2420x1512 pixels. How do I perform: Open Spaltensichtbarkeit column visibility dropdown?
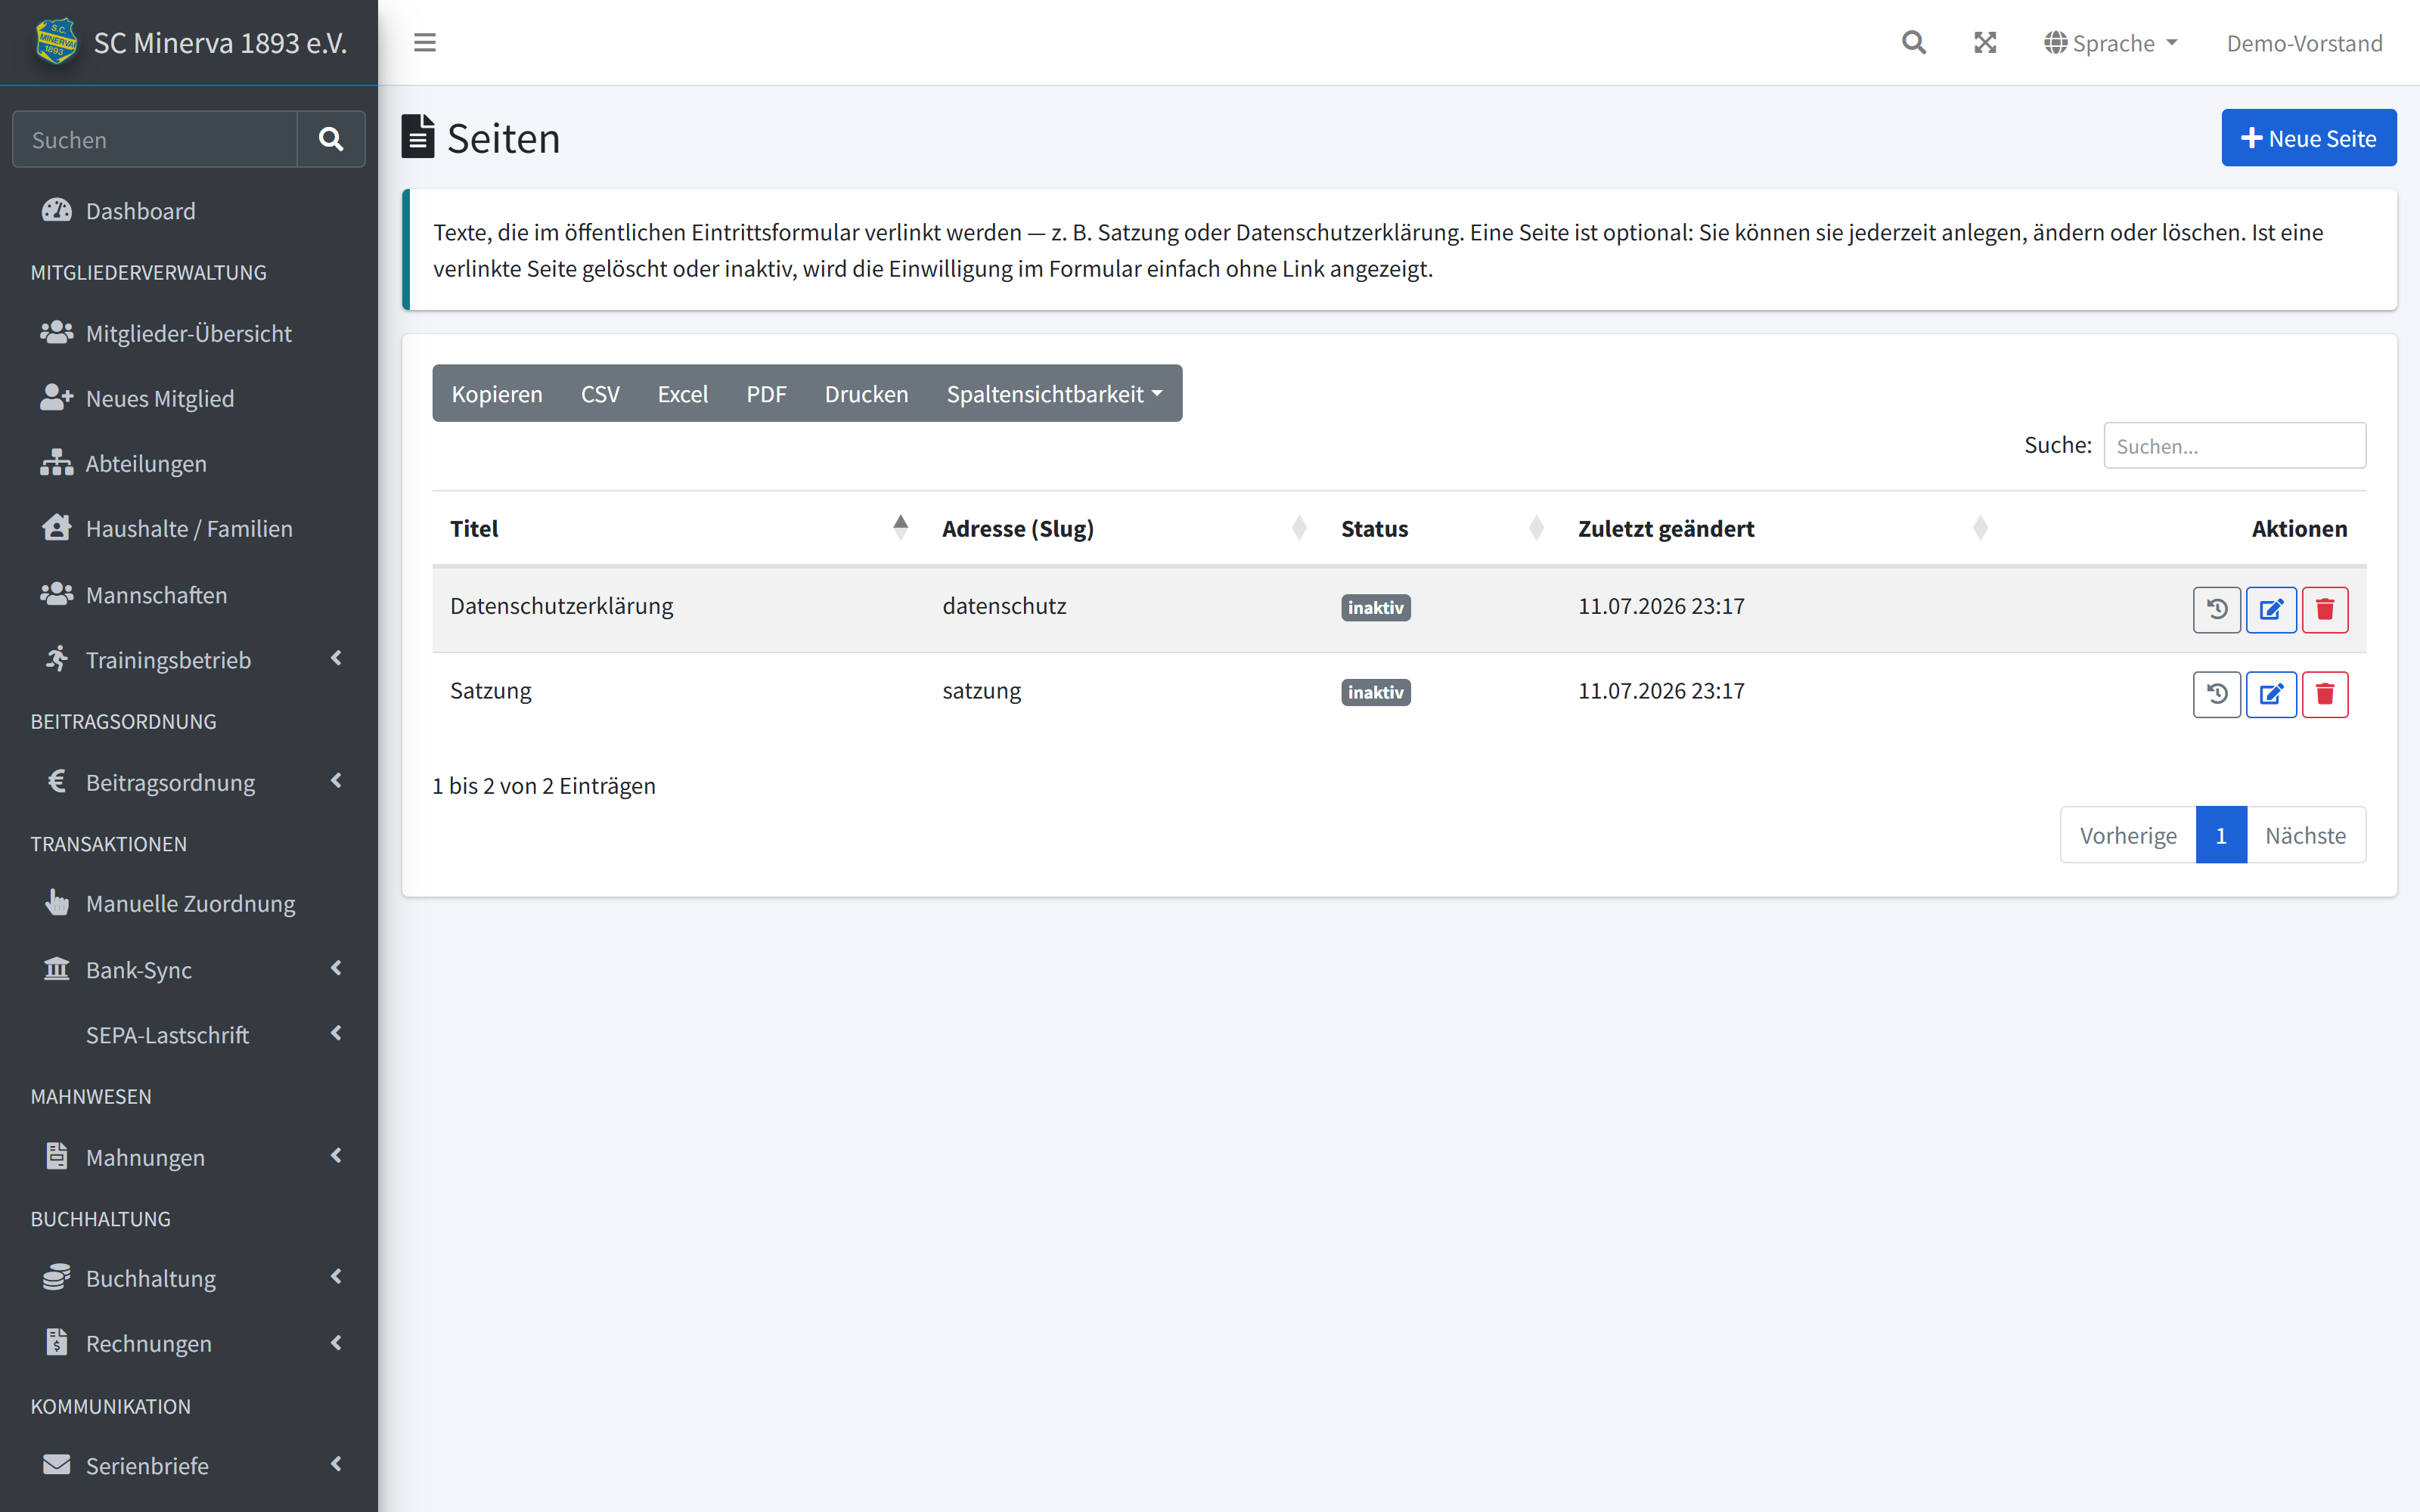click(x=1054, y=394)
